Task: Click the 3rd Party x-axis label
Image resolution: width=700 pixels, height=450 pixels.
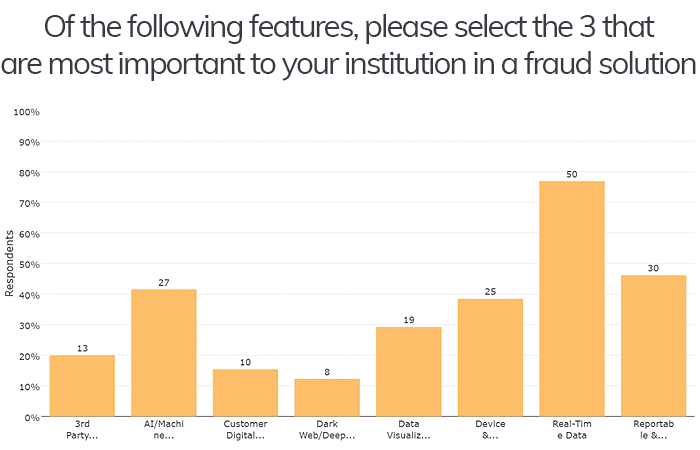Action: click(x=82, y=429)
